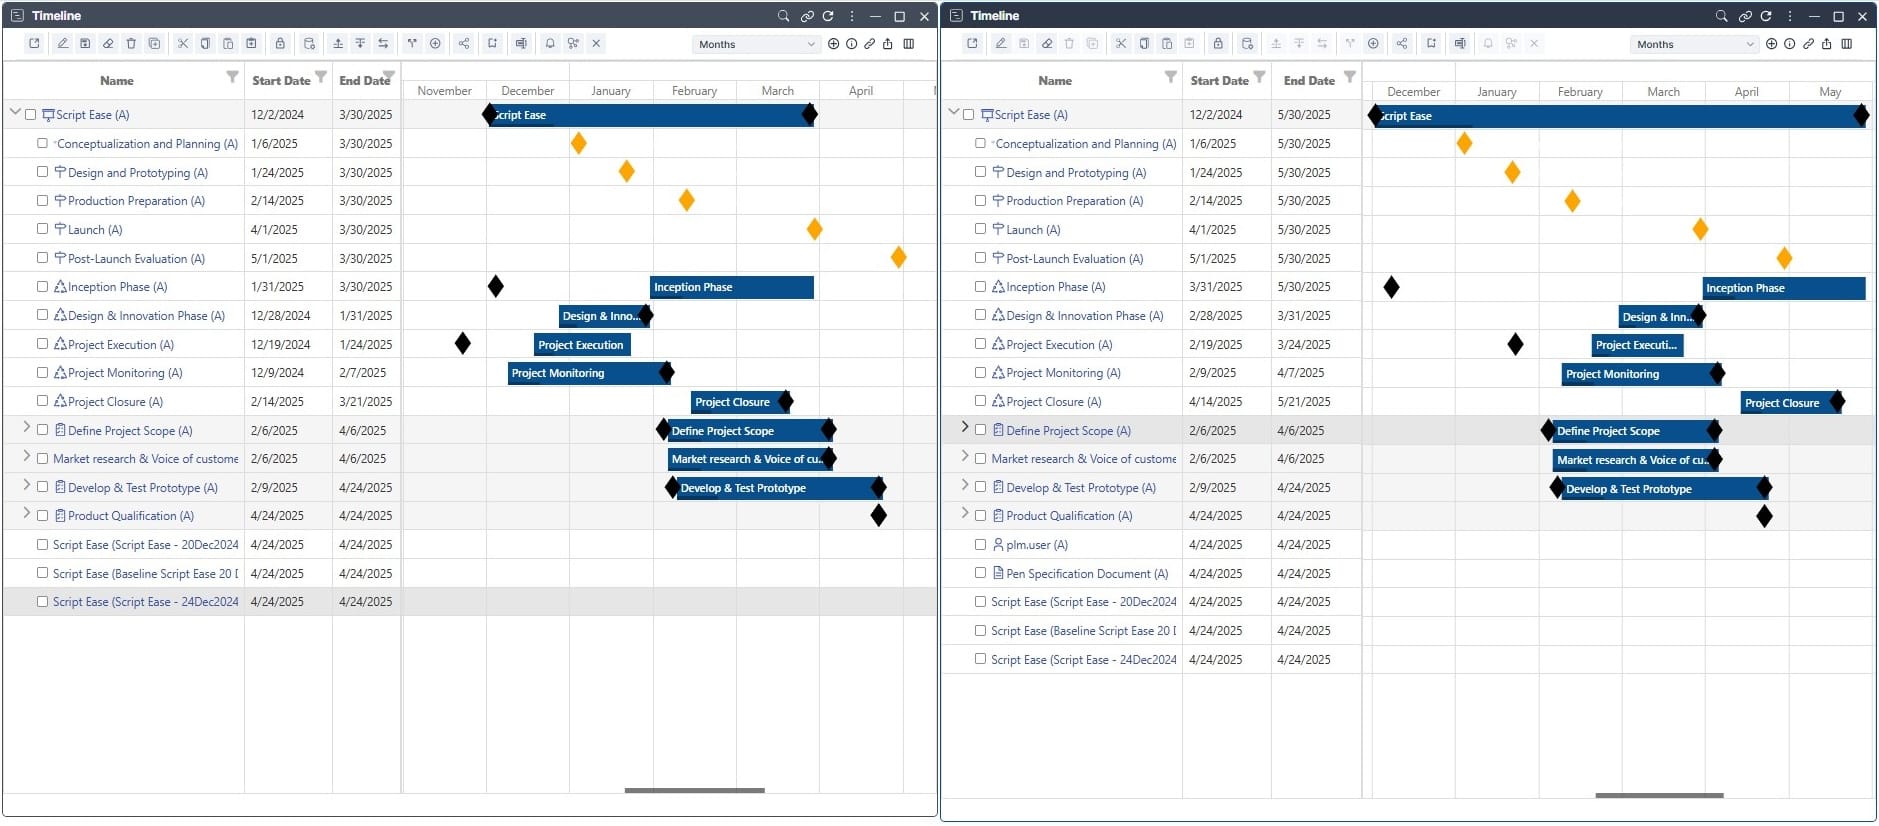1879x826 pixels.
Task: Expand Define Project Scope (A) in left panel
Action: pos(26,427)
